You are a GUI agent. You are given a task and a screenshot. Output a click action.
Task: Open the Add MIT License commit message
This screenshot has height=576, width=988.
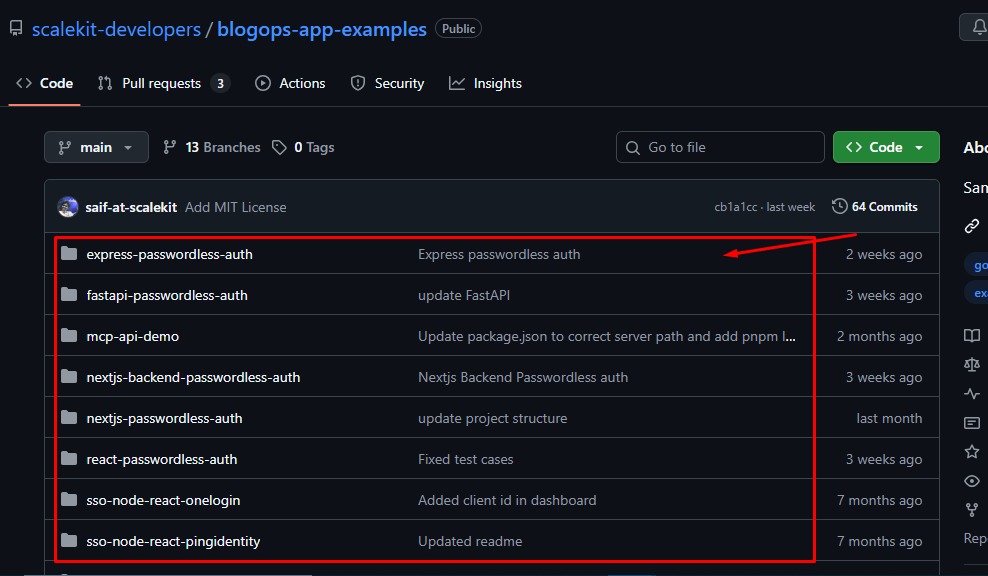(x=236, y=207)
